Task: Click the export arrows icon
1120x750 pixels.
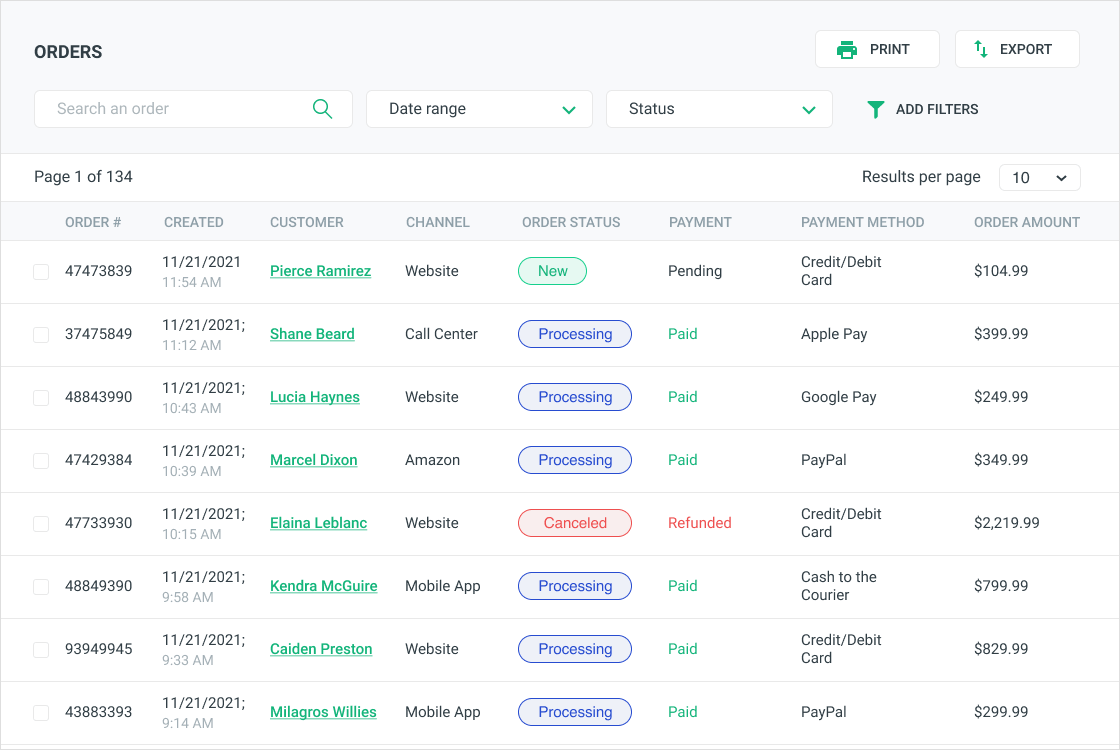Action: point(981,49)
